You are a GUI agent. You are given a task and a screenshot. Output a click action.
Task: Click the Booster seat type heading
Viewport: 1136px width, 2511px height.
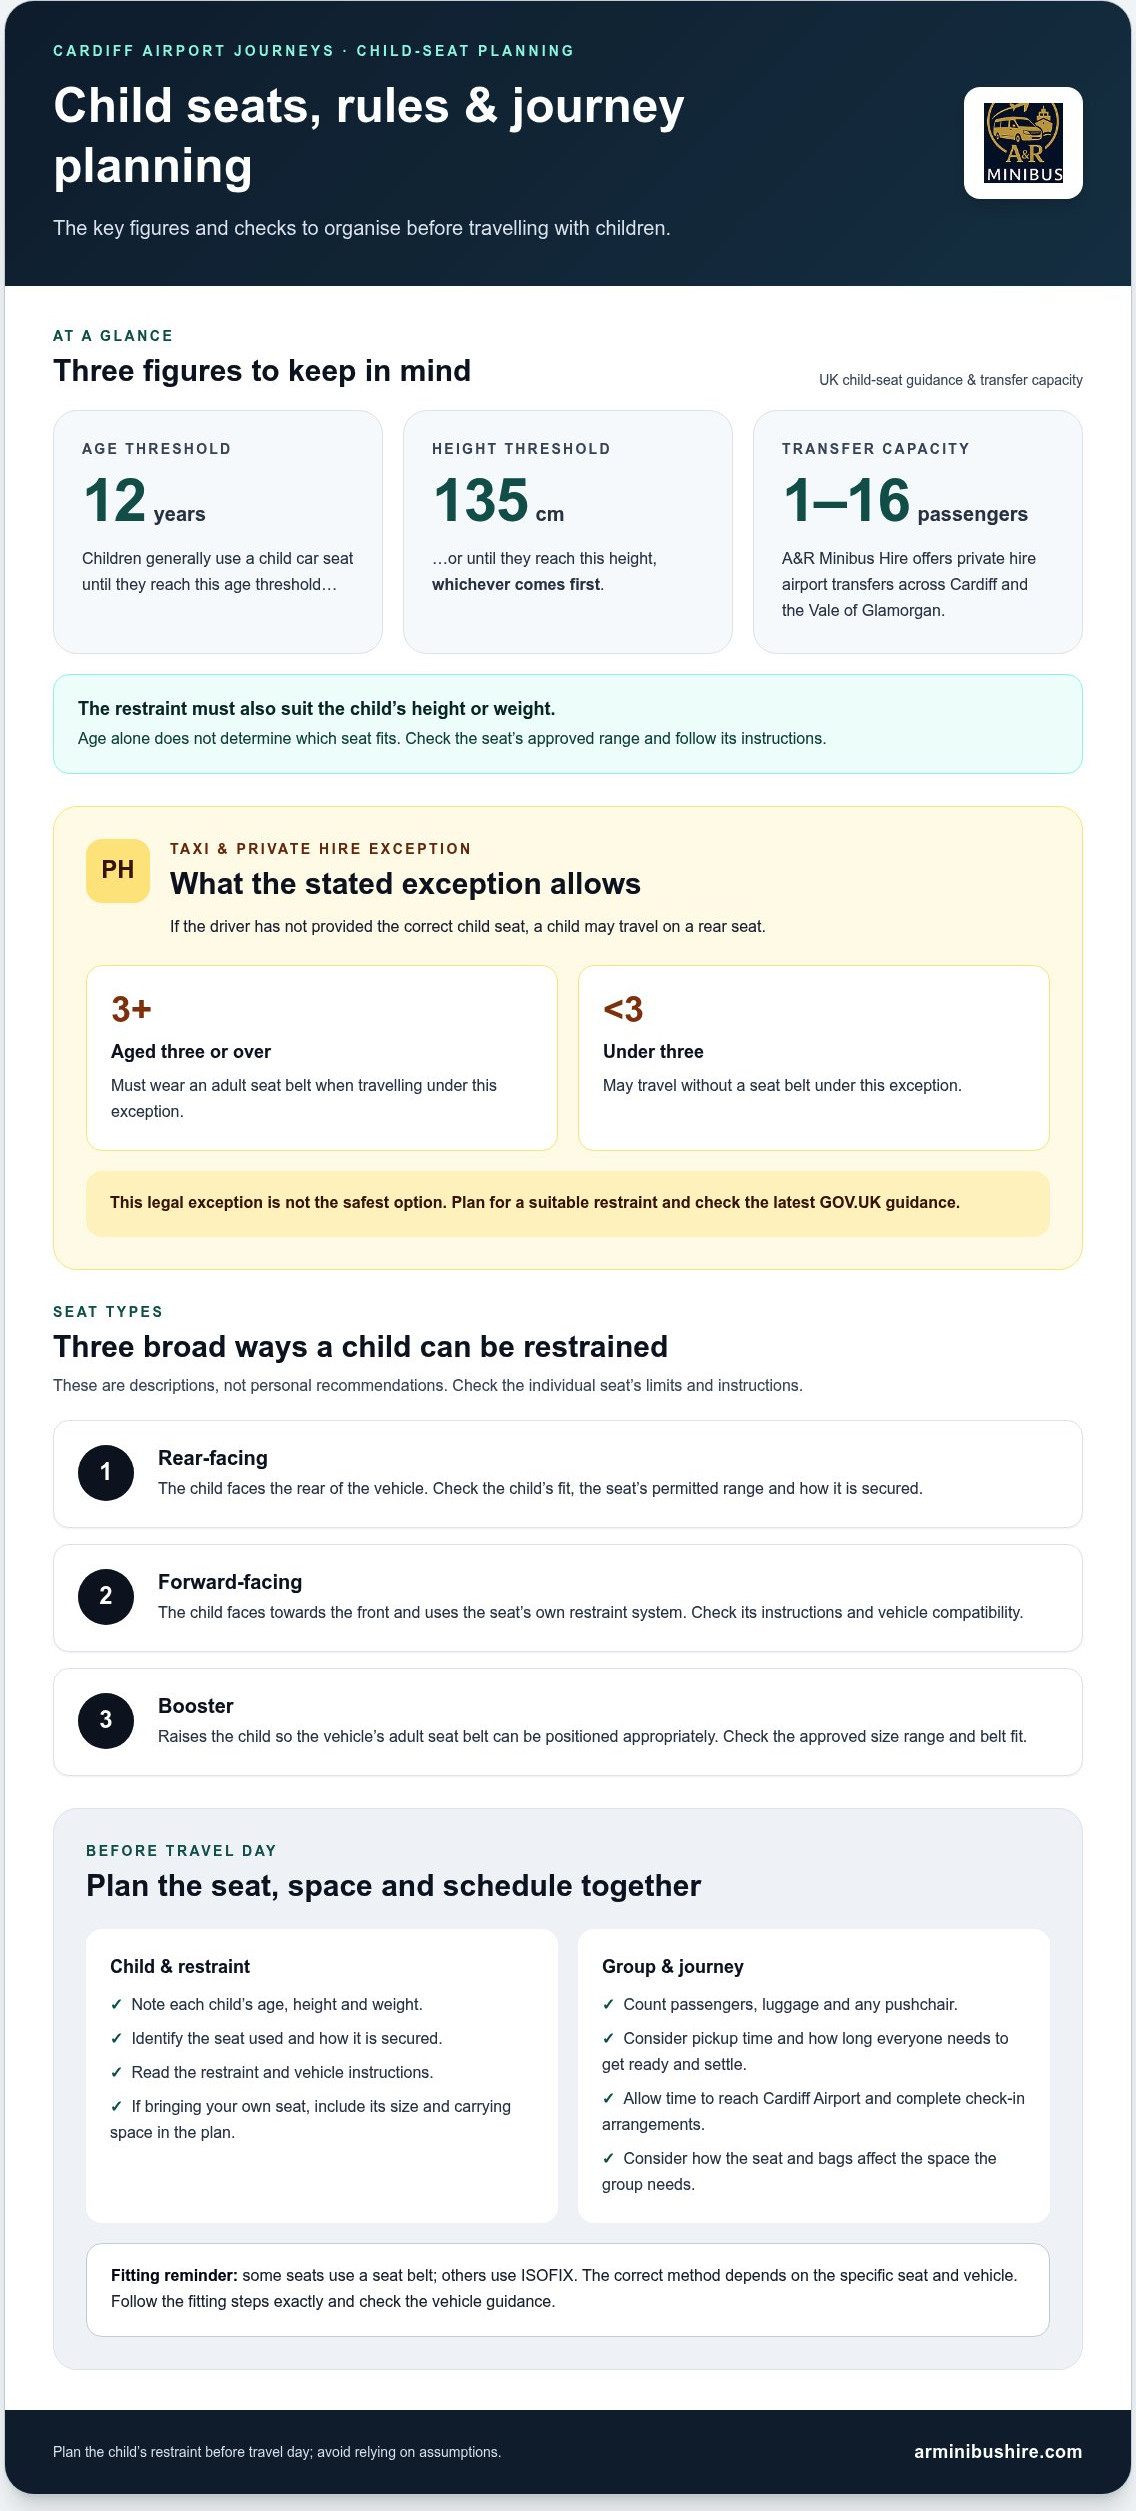(196, 1706)
